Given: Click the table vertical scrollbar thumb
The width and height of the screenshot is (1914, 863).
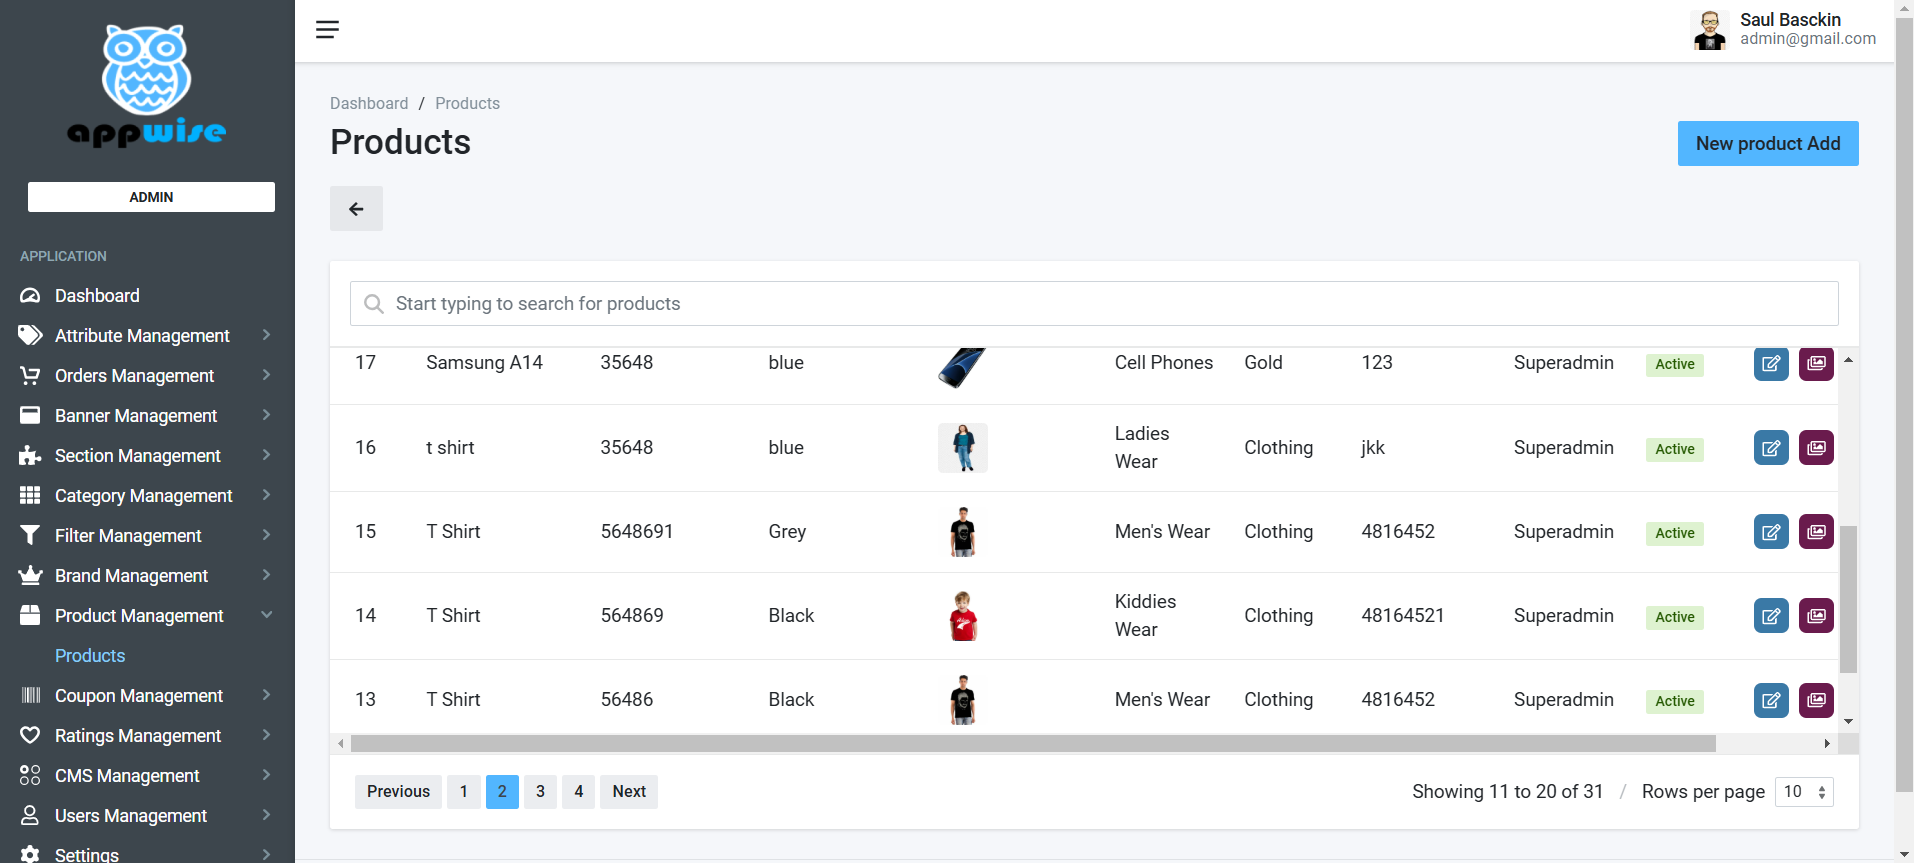Looking at the screenshot, I should tap(1849, 599).
